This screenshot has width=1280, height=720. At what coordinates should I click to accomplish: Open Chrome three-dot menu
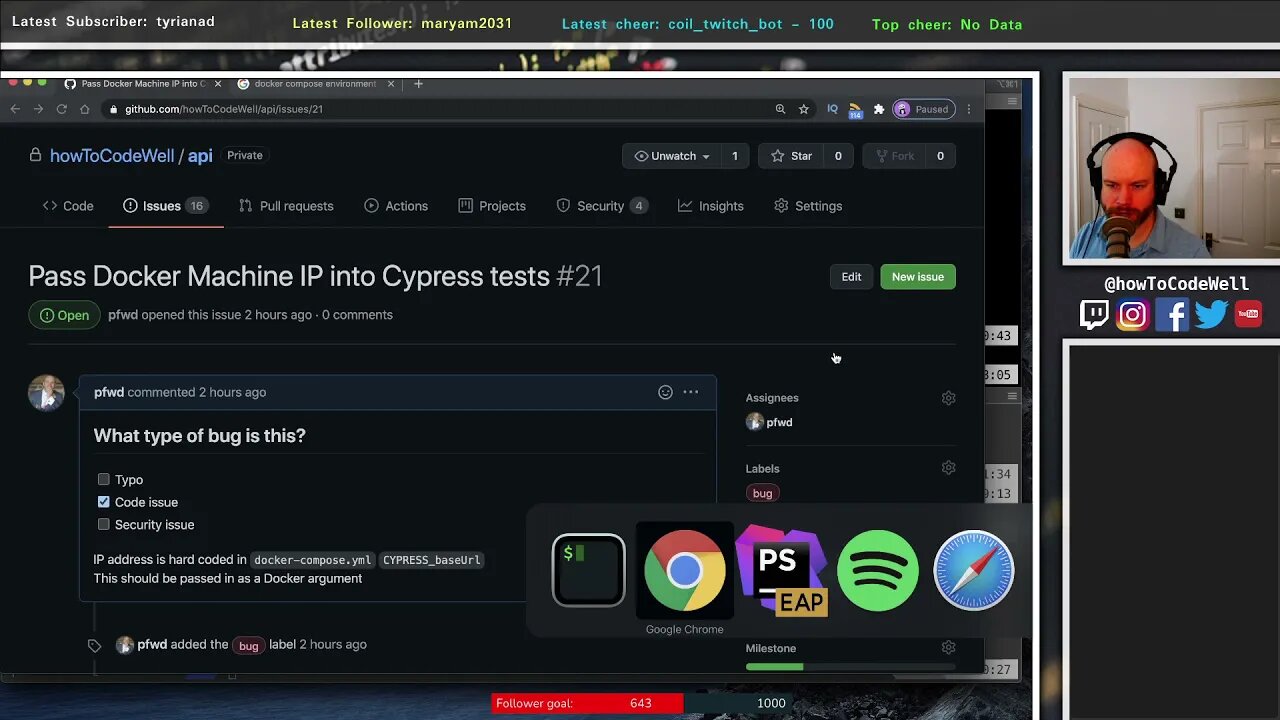tap(968, 109)
